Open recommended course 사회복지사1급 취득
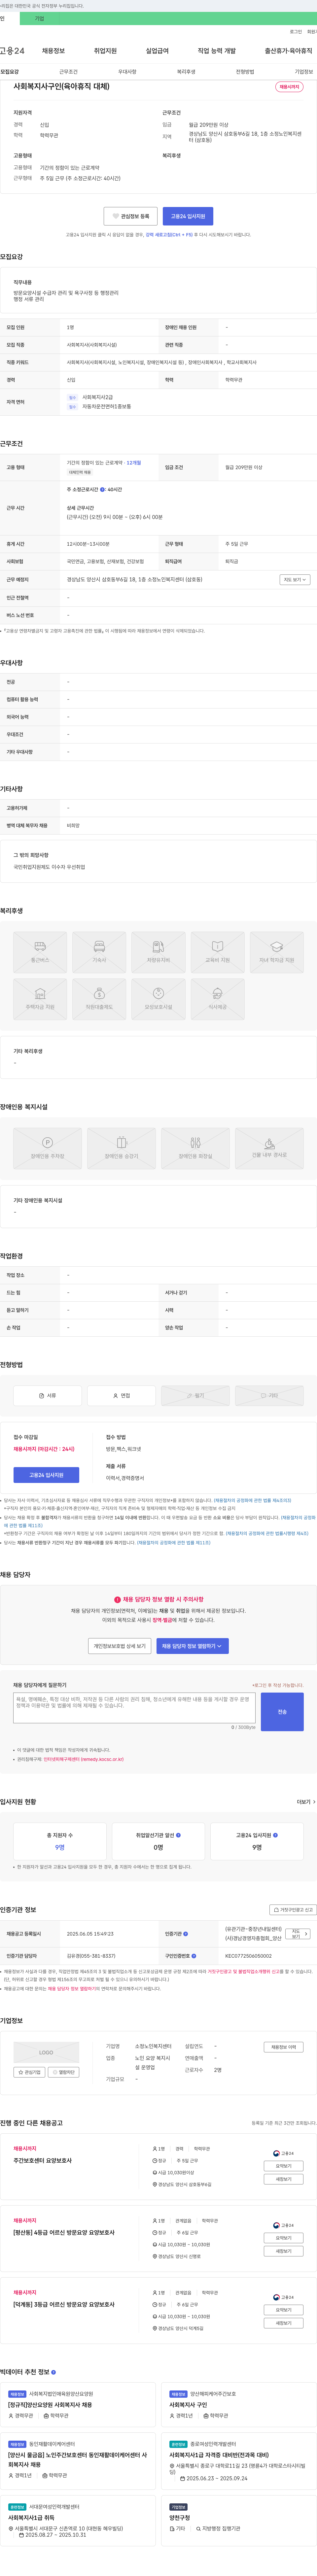Image resolution: width=317 pixels, height=2576 pixels. [x=31, y=2518]
